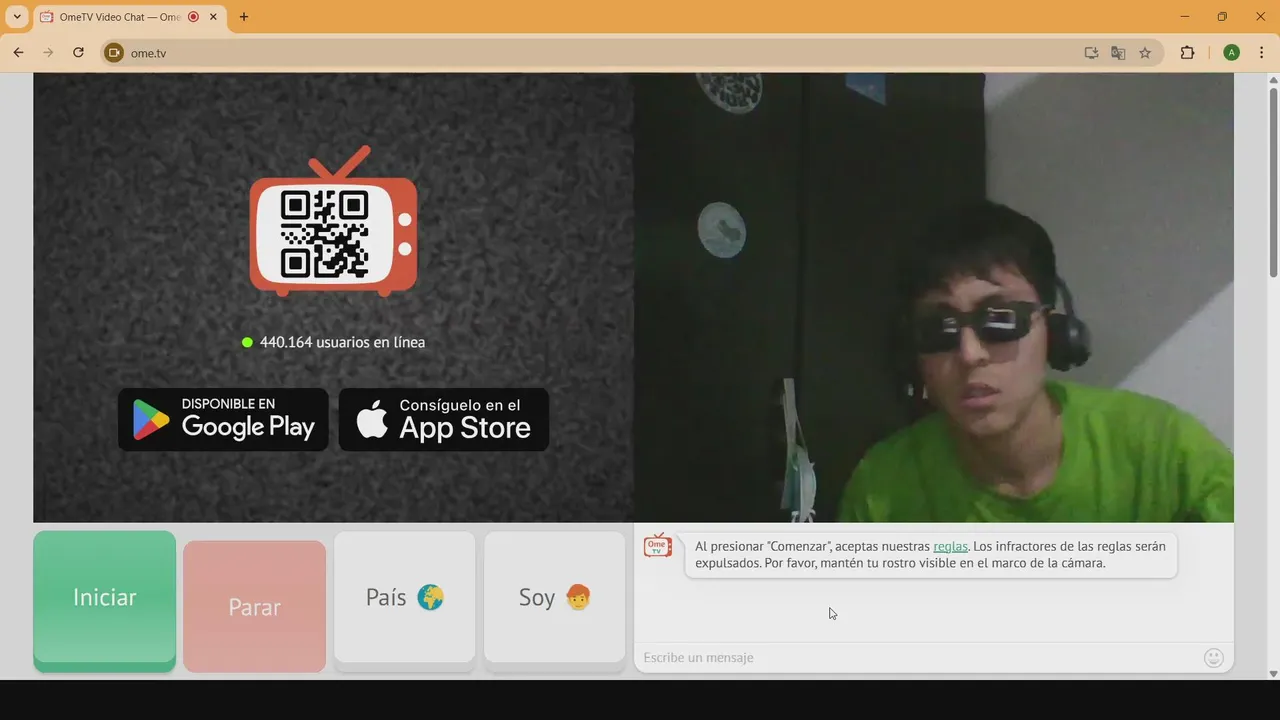
Task: Open the Chrome profile avatar
Action: [x=1231, y=53]
